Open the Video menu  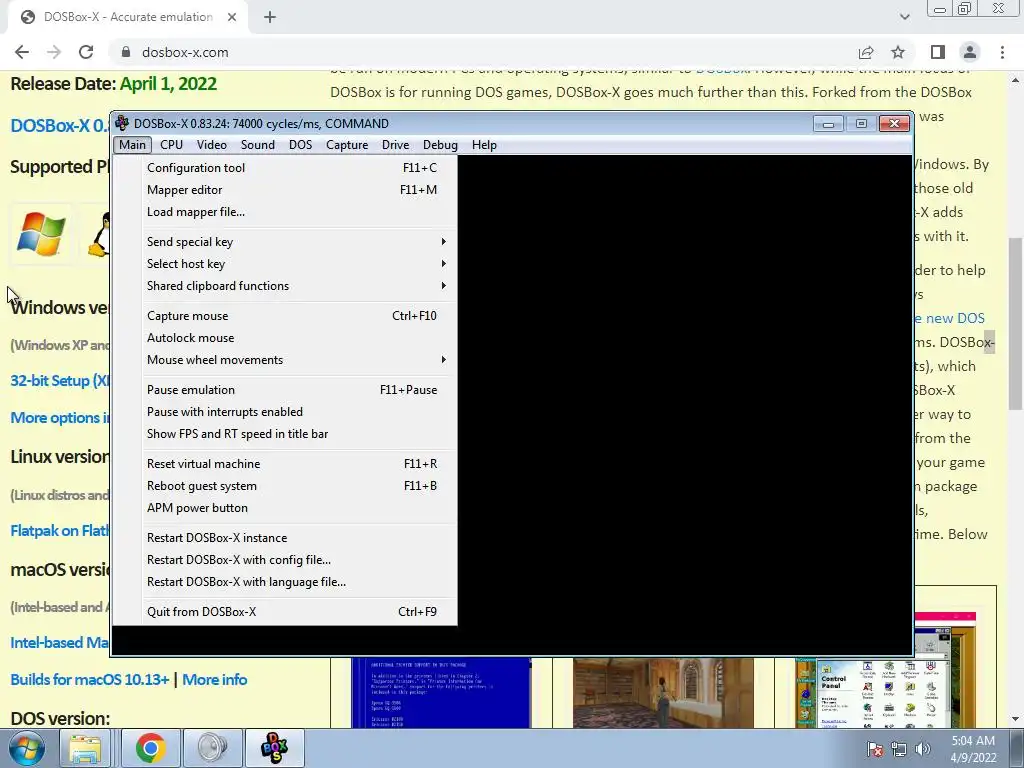(x=212, y=145)
